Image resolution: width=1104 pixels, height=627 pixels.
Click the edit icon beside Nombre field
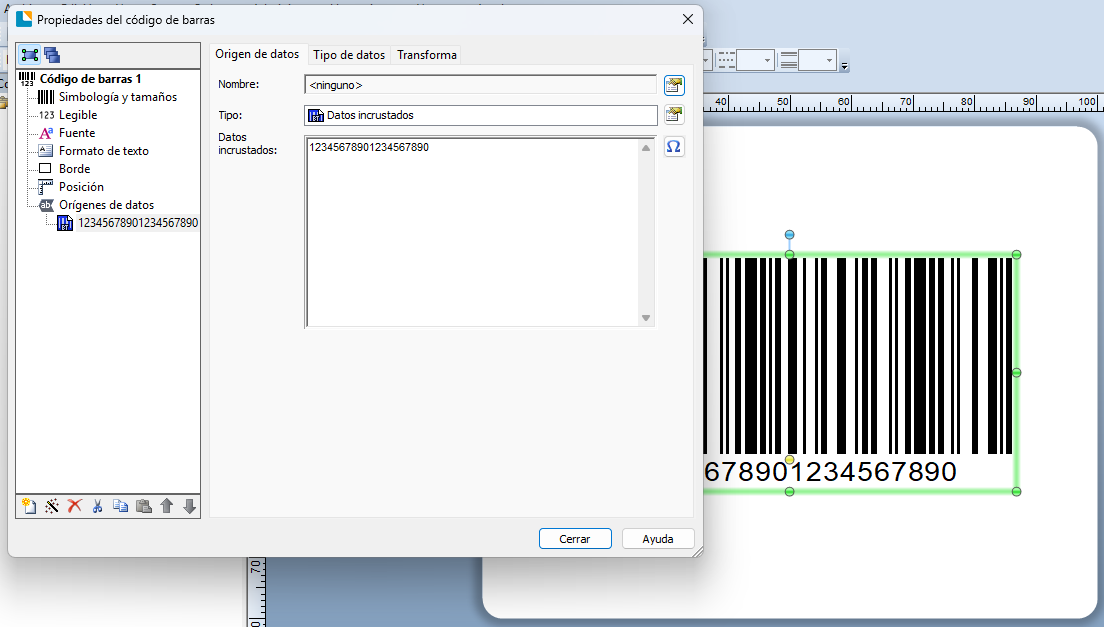click(x=674, y=85)
